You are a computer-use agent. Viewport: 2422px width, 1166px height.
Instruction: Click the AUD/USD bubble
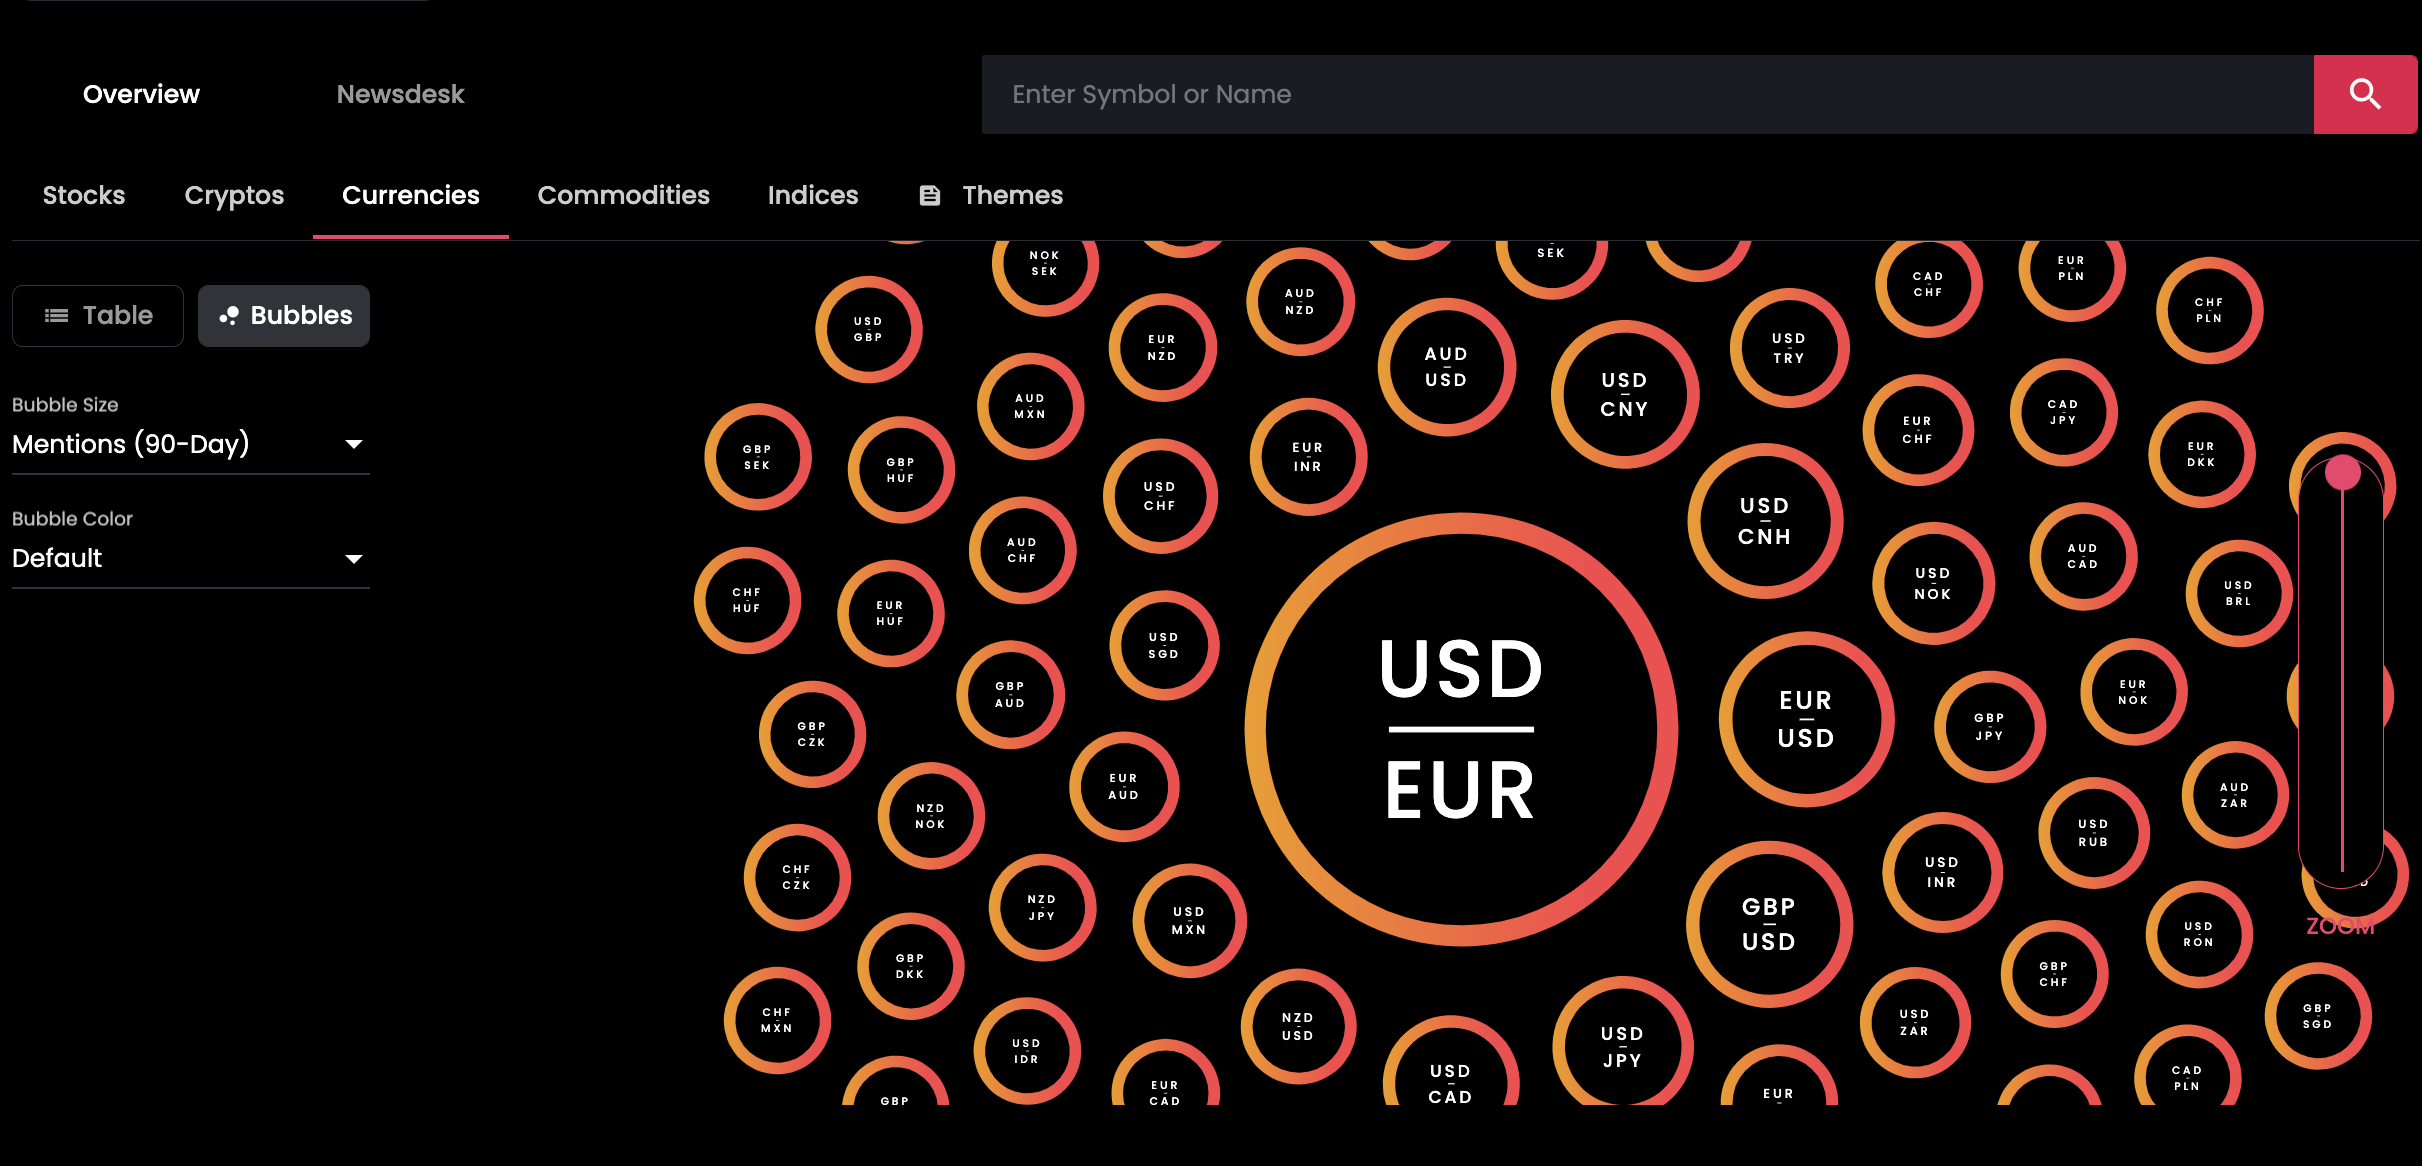(x=1446, y=367)
